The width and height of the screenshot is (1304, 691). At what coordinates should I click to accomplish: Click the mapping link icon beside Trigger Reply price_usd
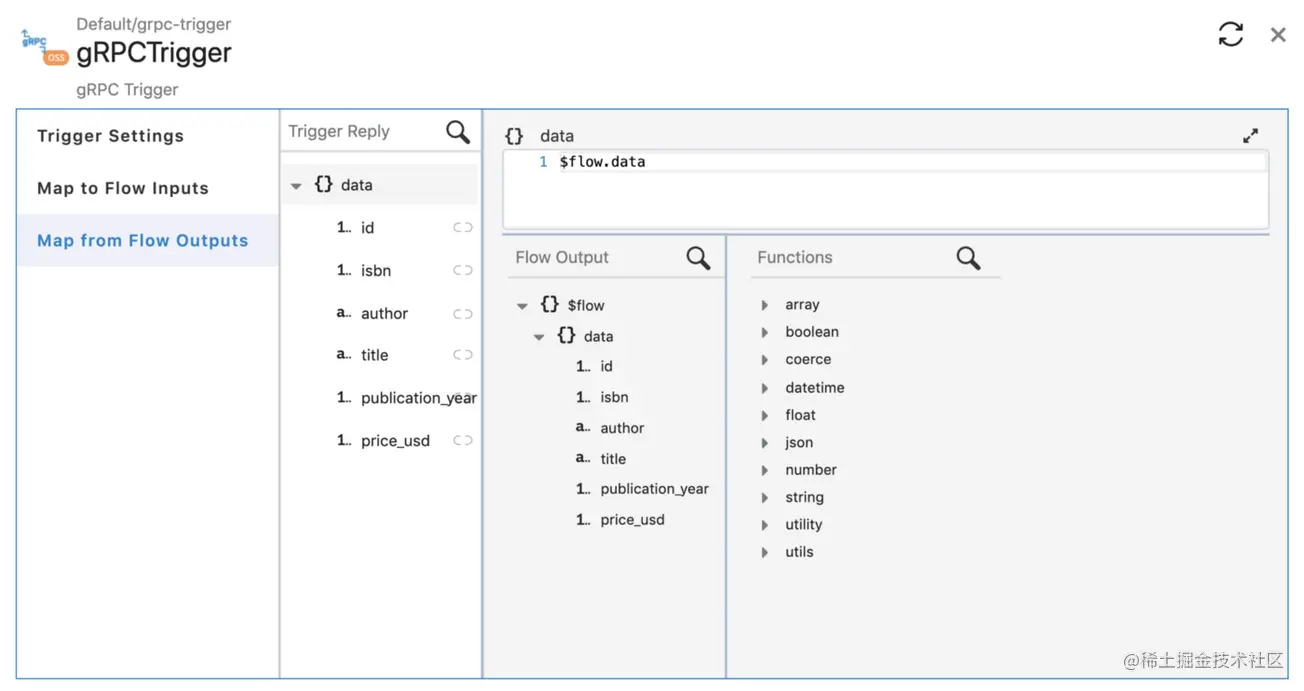coord(462,441)
